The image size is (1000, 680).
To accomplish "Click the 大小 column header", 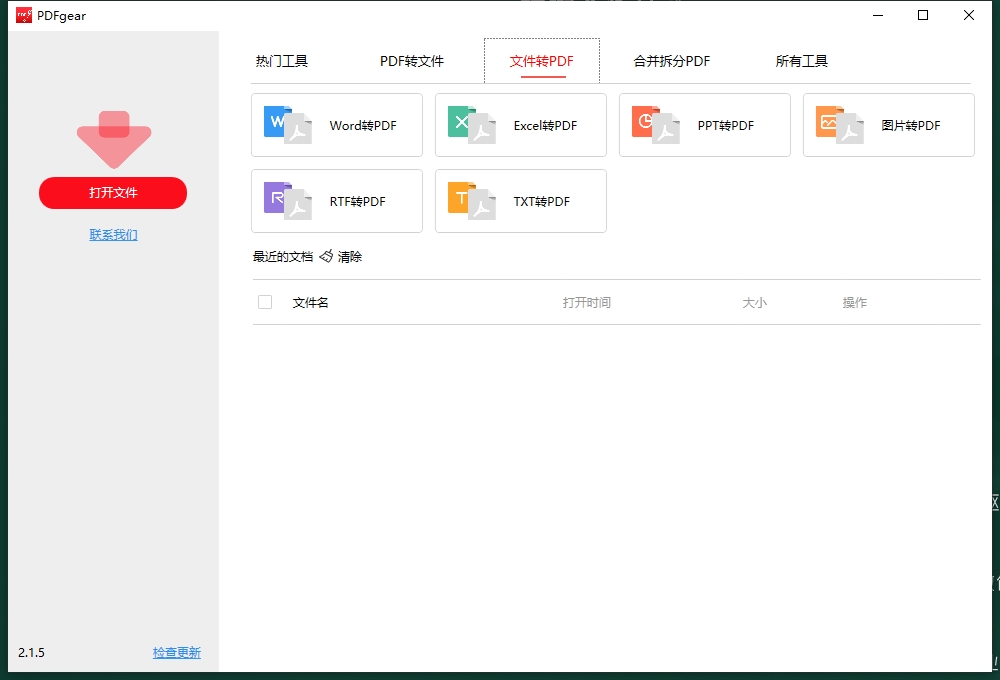I will [754, 302].
